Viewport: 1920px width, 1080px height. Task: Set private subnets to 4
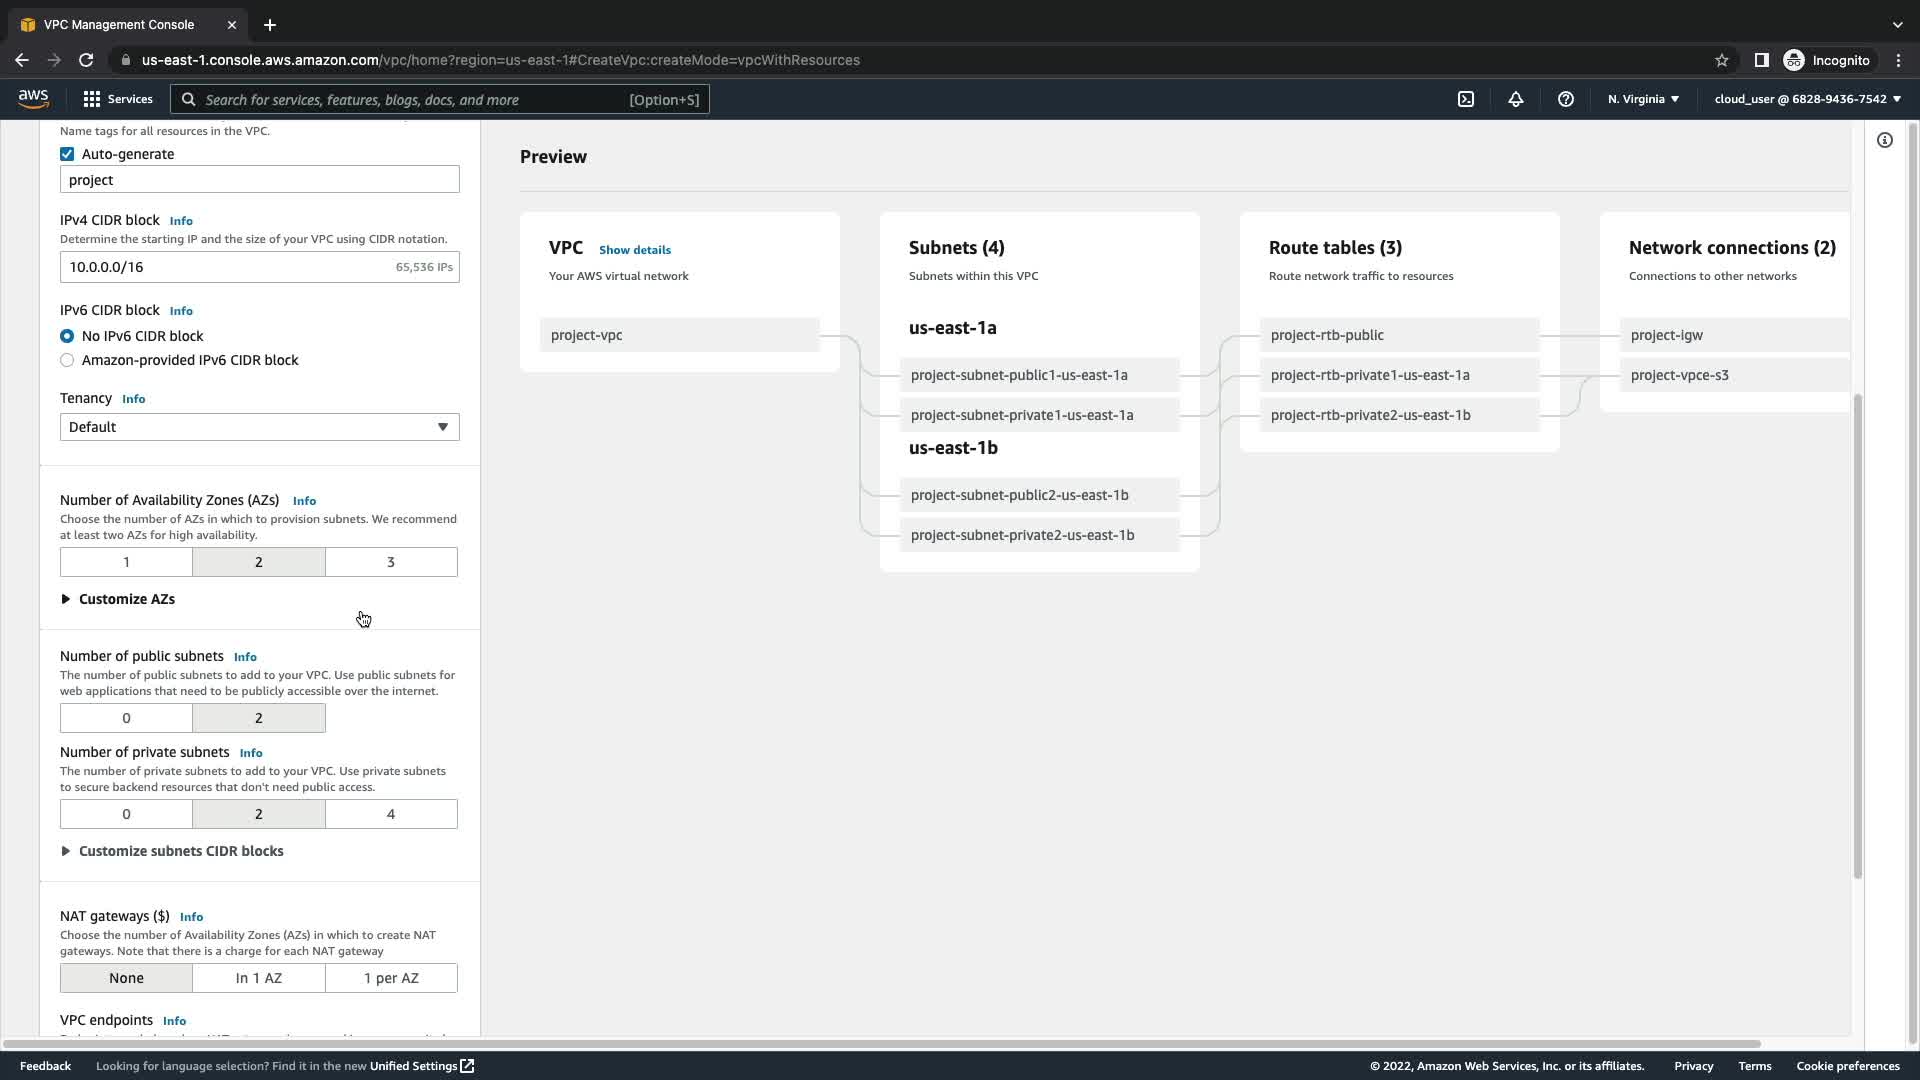coord(391,814)
